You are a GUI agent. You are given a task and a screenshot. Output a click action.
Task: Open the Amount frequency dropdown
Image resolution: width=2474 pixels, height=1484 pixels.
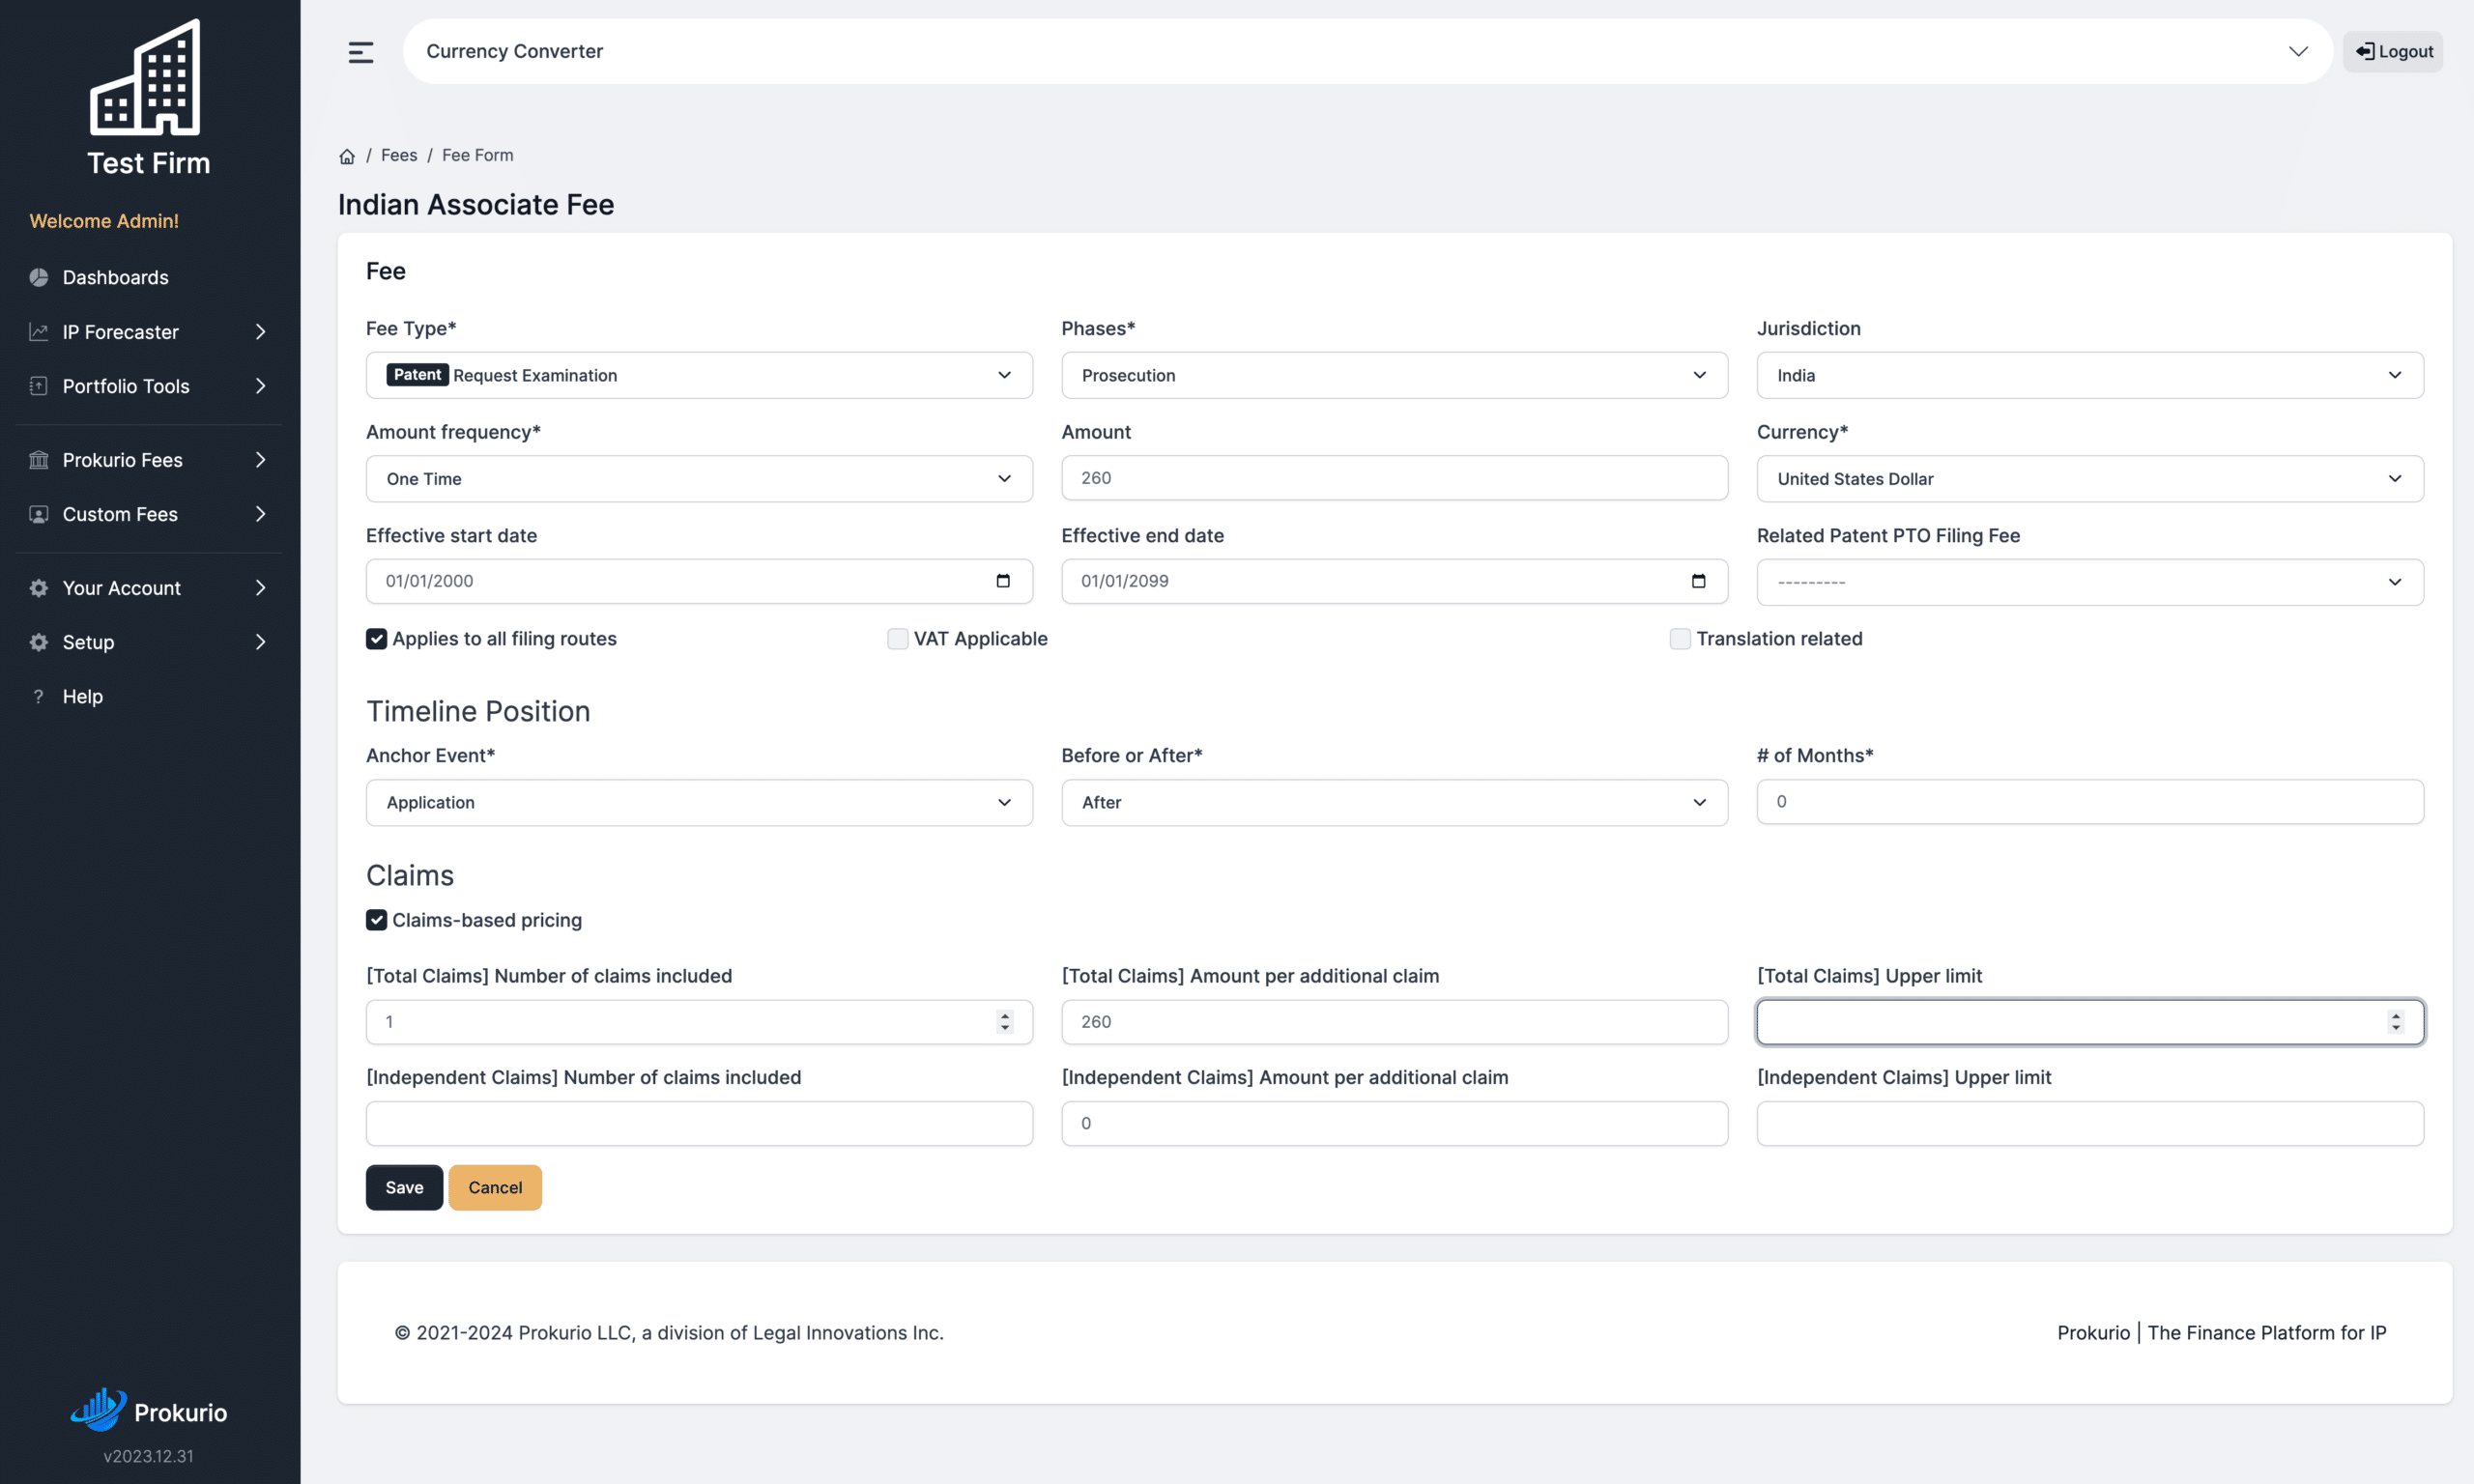click(x=699, y=478)
